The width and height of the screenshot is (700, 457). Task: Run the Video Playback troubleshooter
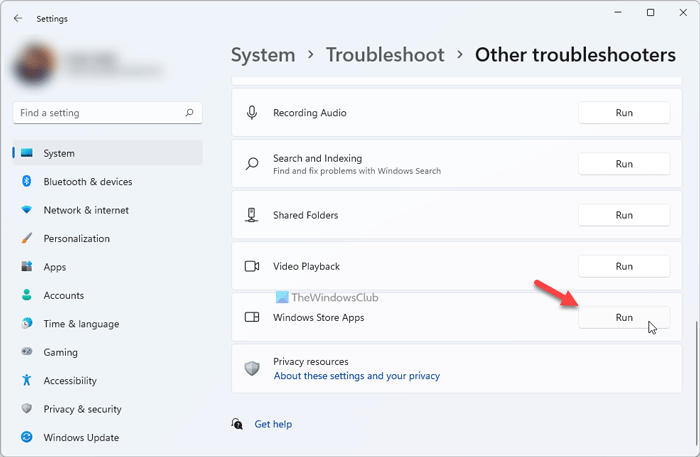click(624, 266)
